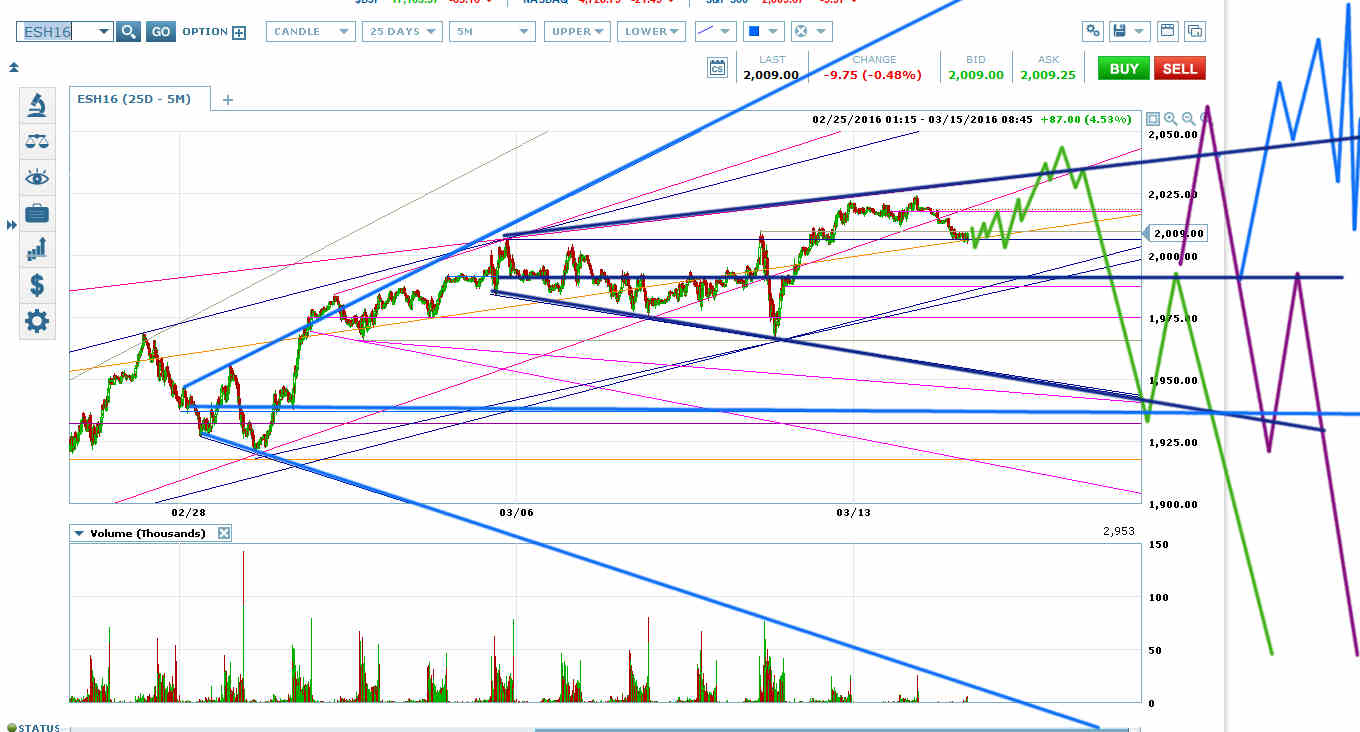Click the bottom horizontal scrollbar
1360x732 pixels.
click(x=830, y=729)
